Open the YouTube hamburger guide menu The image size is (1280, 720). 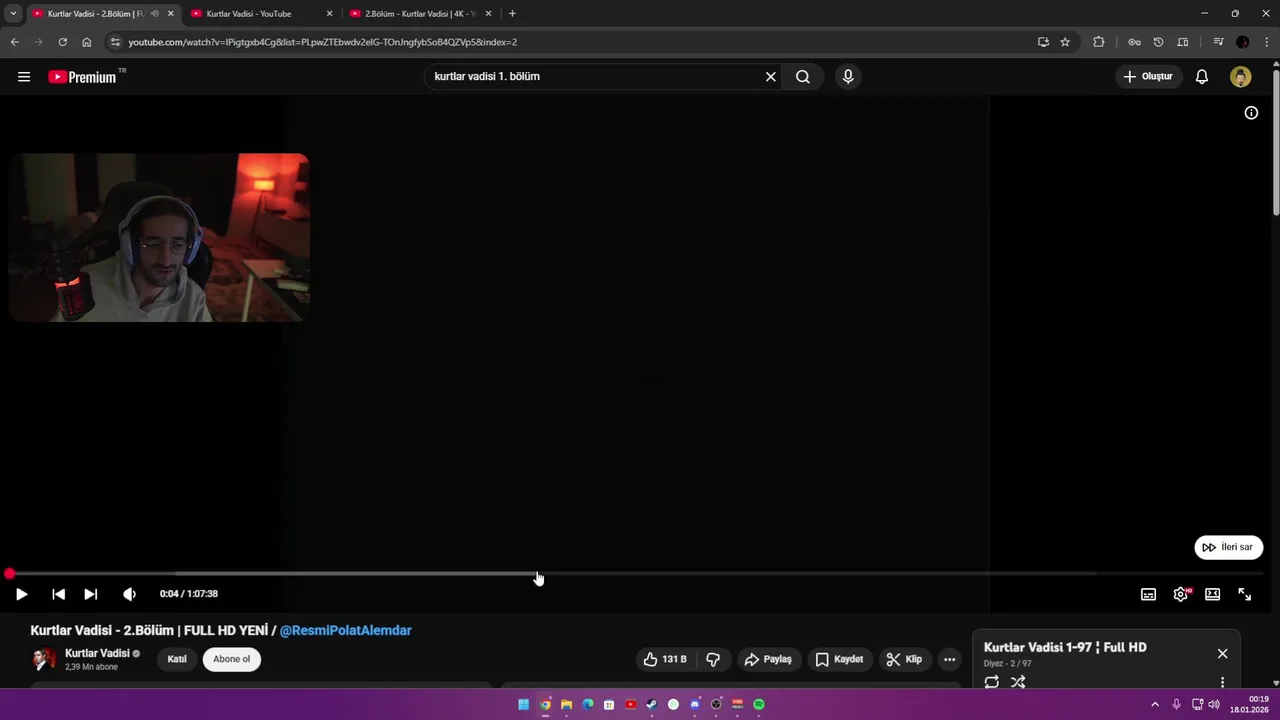tap(24, 77)
